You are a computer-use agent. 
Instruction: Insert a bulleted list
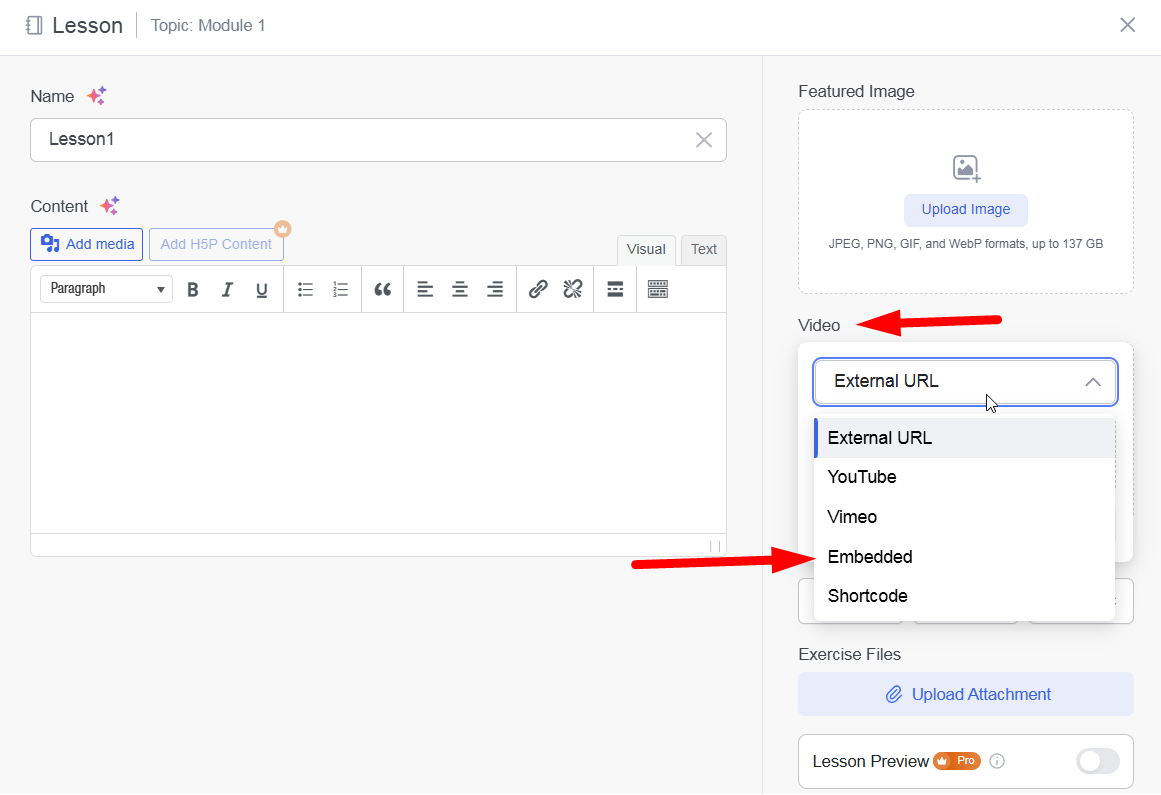coord(306,290)
